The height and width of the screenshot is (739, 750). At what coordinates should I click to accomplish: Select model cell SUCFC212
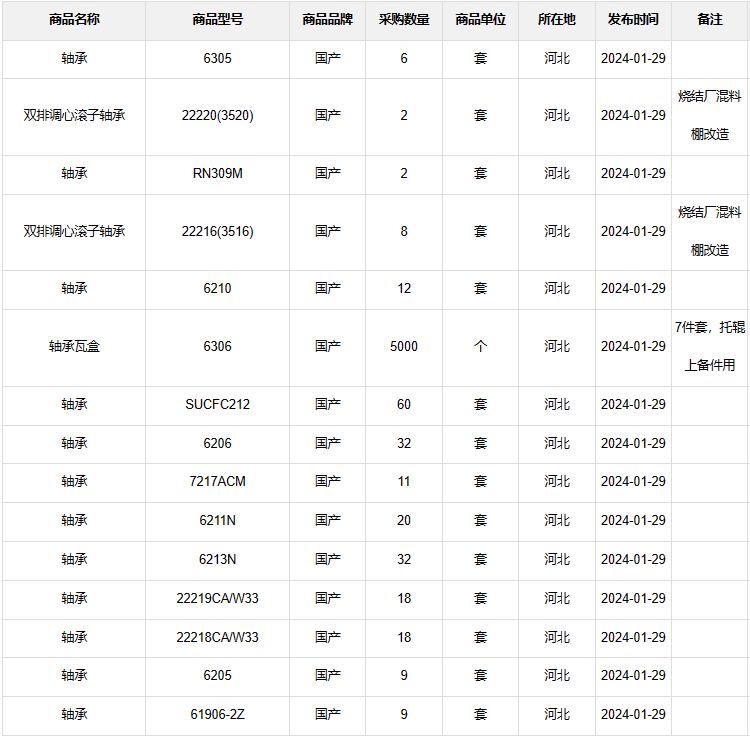pyautogui.click(x=218, y=405)
